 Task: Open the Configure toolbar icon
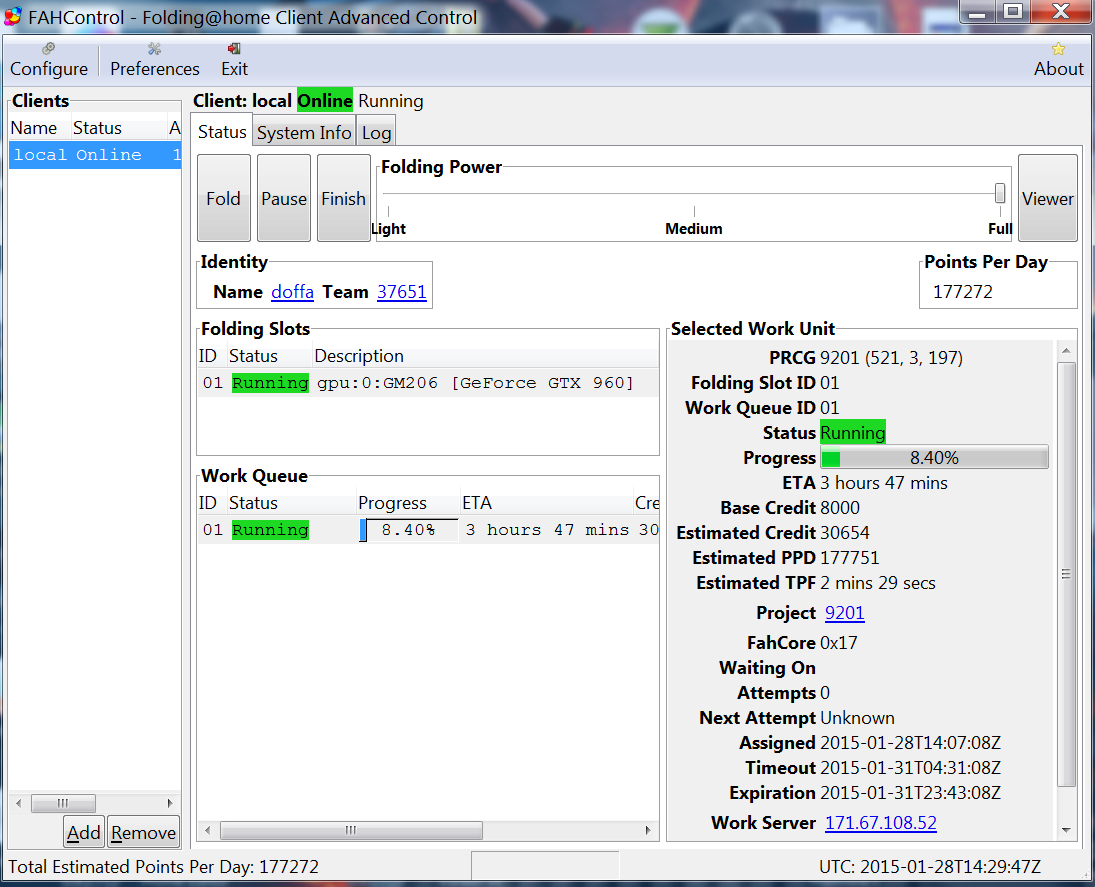pyautogui.click(x=48, y=49)
